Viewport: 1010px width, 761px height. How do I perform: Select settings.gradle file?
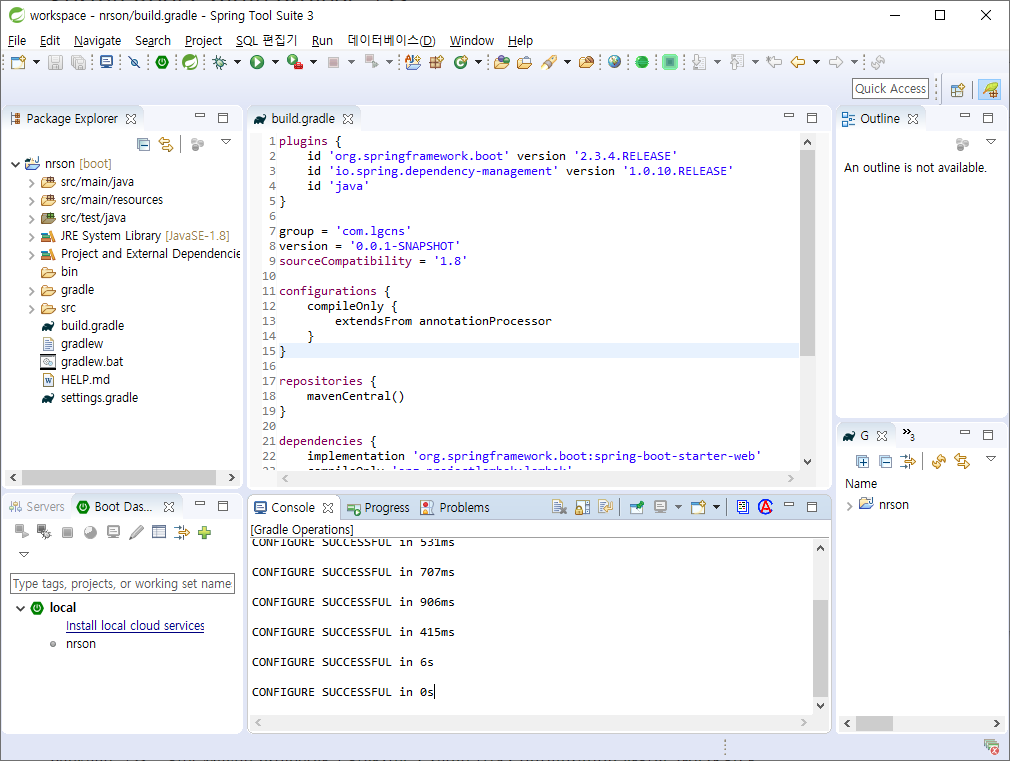coord(99,398)
